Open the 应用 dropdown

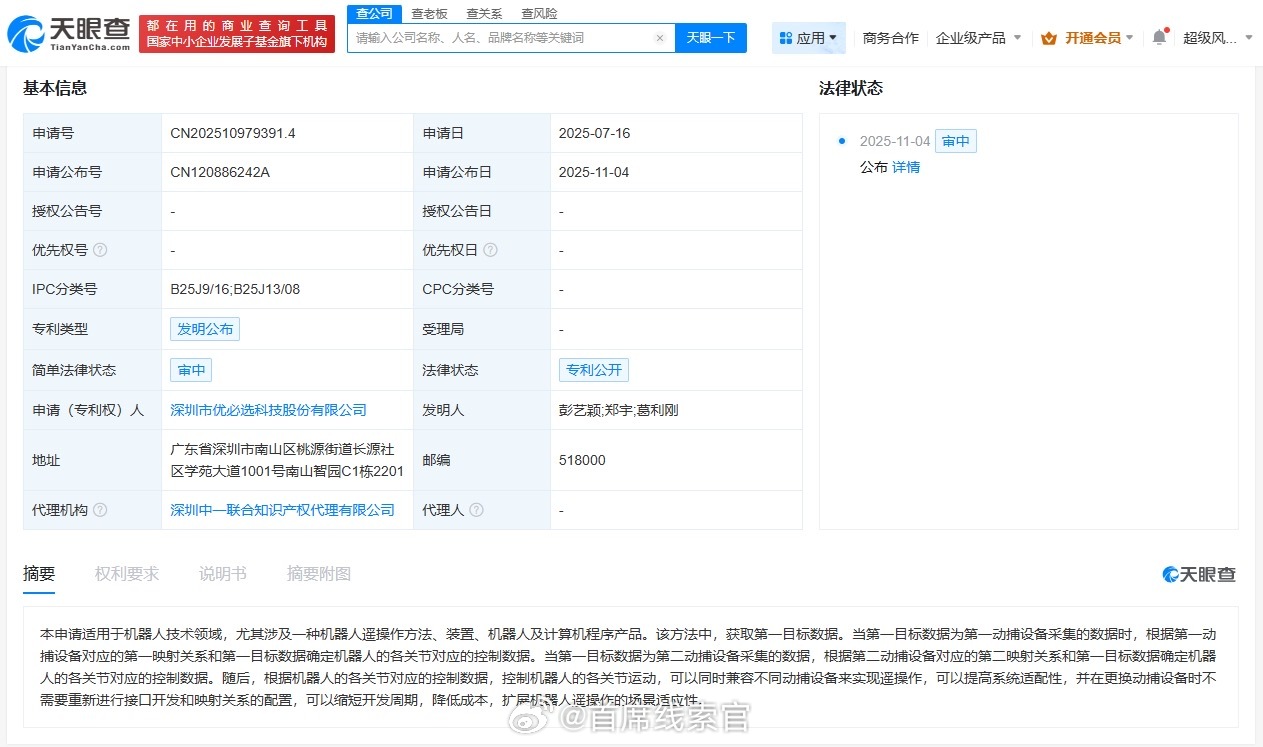(x=809, y=38)
